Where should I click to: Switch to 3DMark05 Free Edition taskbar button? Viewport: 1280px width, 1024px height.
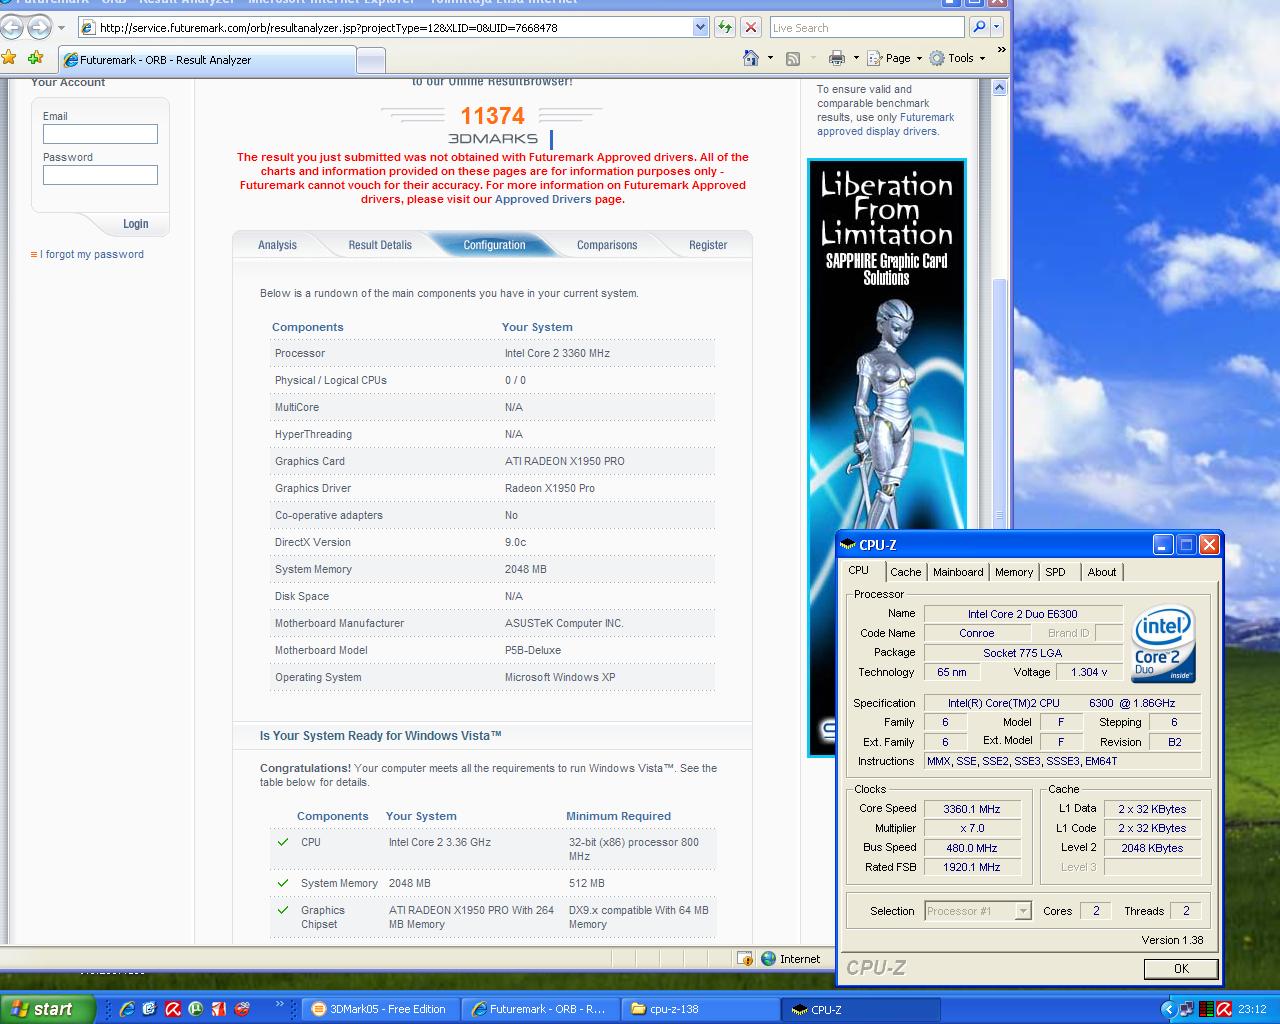(381, 1009)
